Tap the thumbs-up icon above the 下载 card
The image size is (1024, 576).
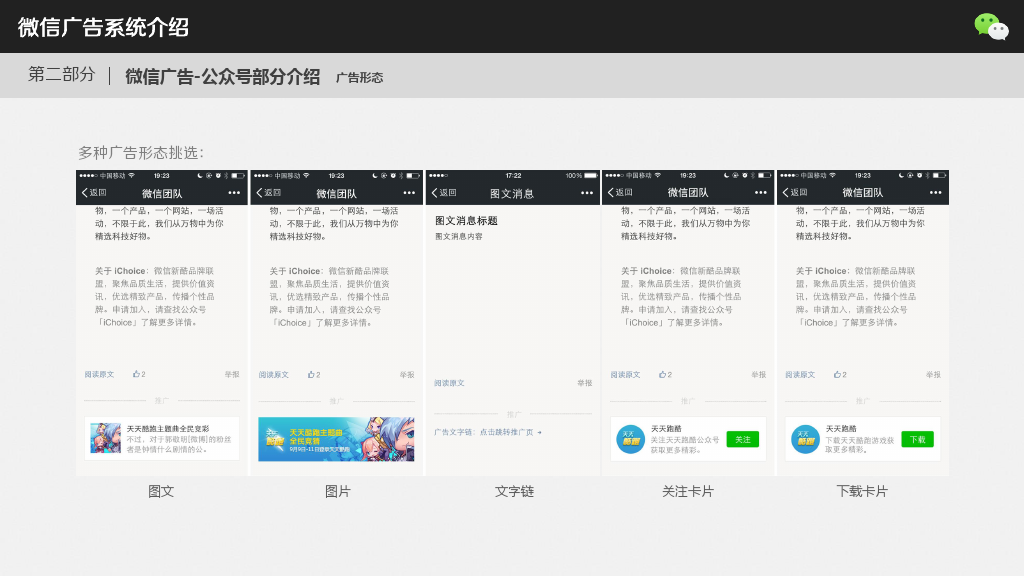tap(838, 374)
